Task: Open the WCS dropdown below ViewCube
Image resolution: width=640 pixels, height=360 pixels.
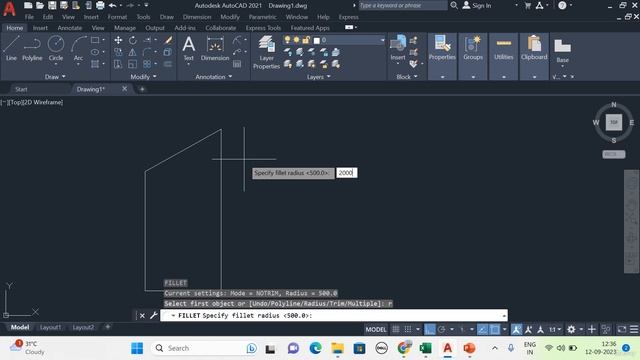Action: [613, 154]
